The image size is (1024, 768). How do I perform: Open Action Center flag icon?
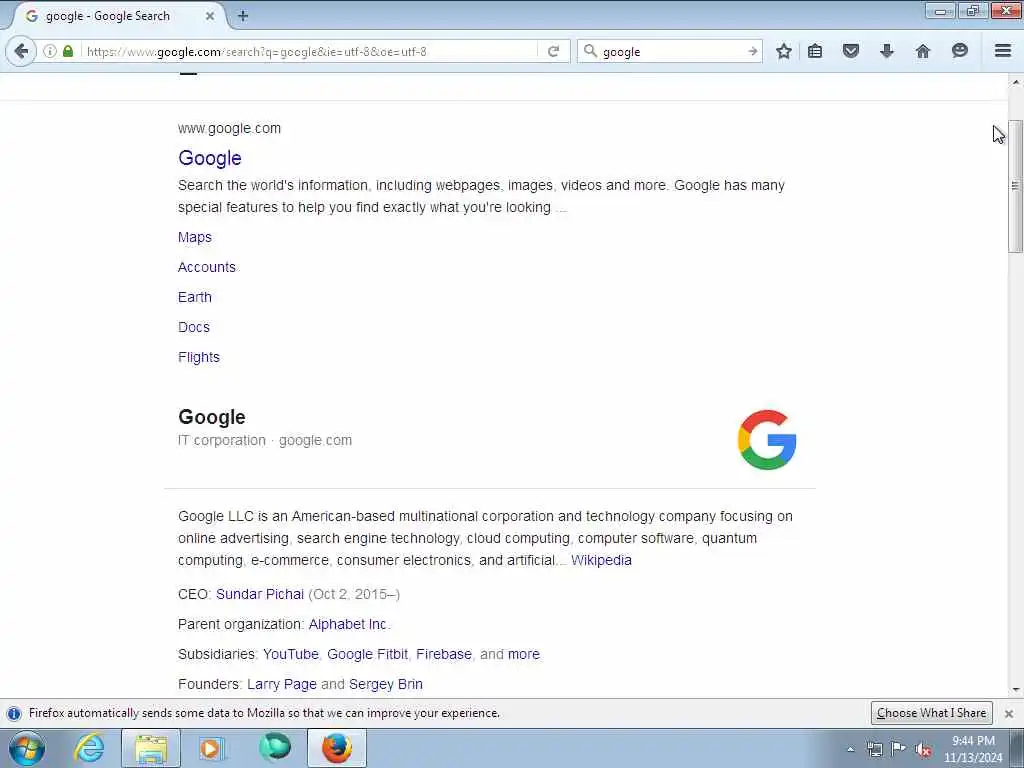[x=899, y=748]
